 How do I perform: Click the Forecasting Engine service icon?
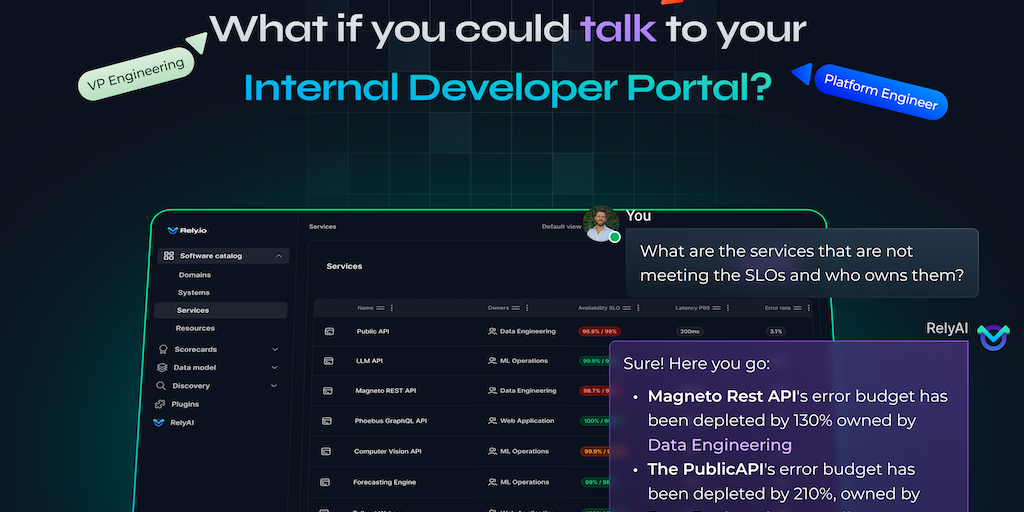[x=325, y=483]
